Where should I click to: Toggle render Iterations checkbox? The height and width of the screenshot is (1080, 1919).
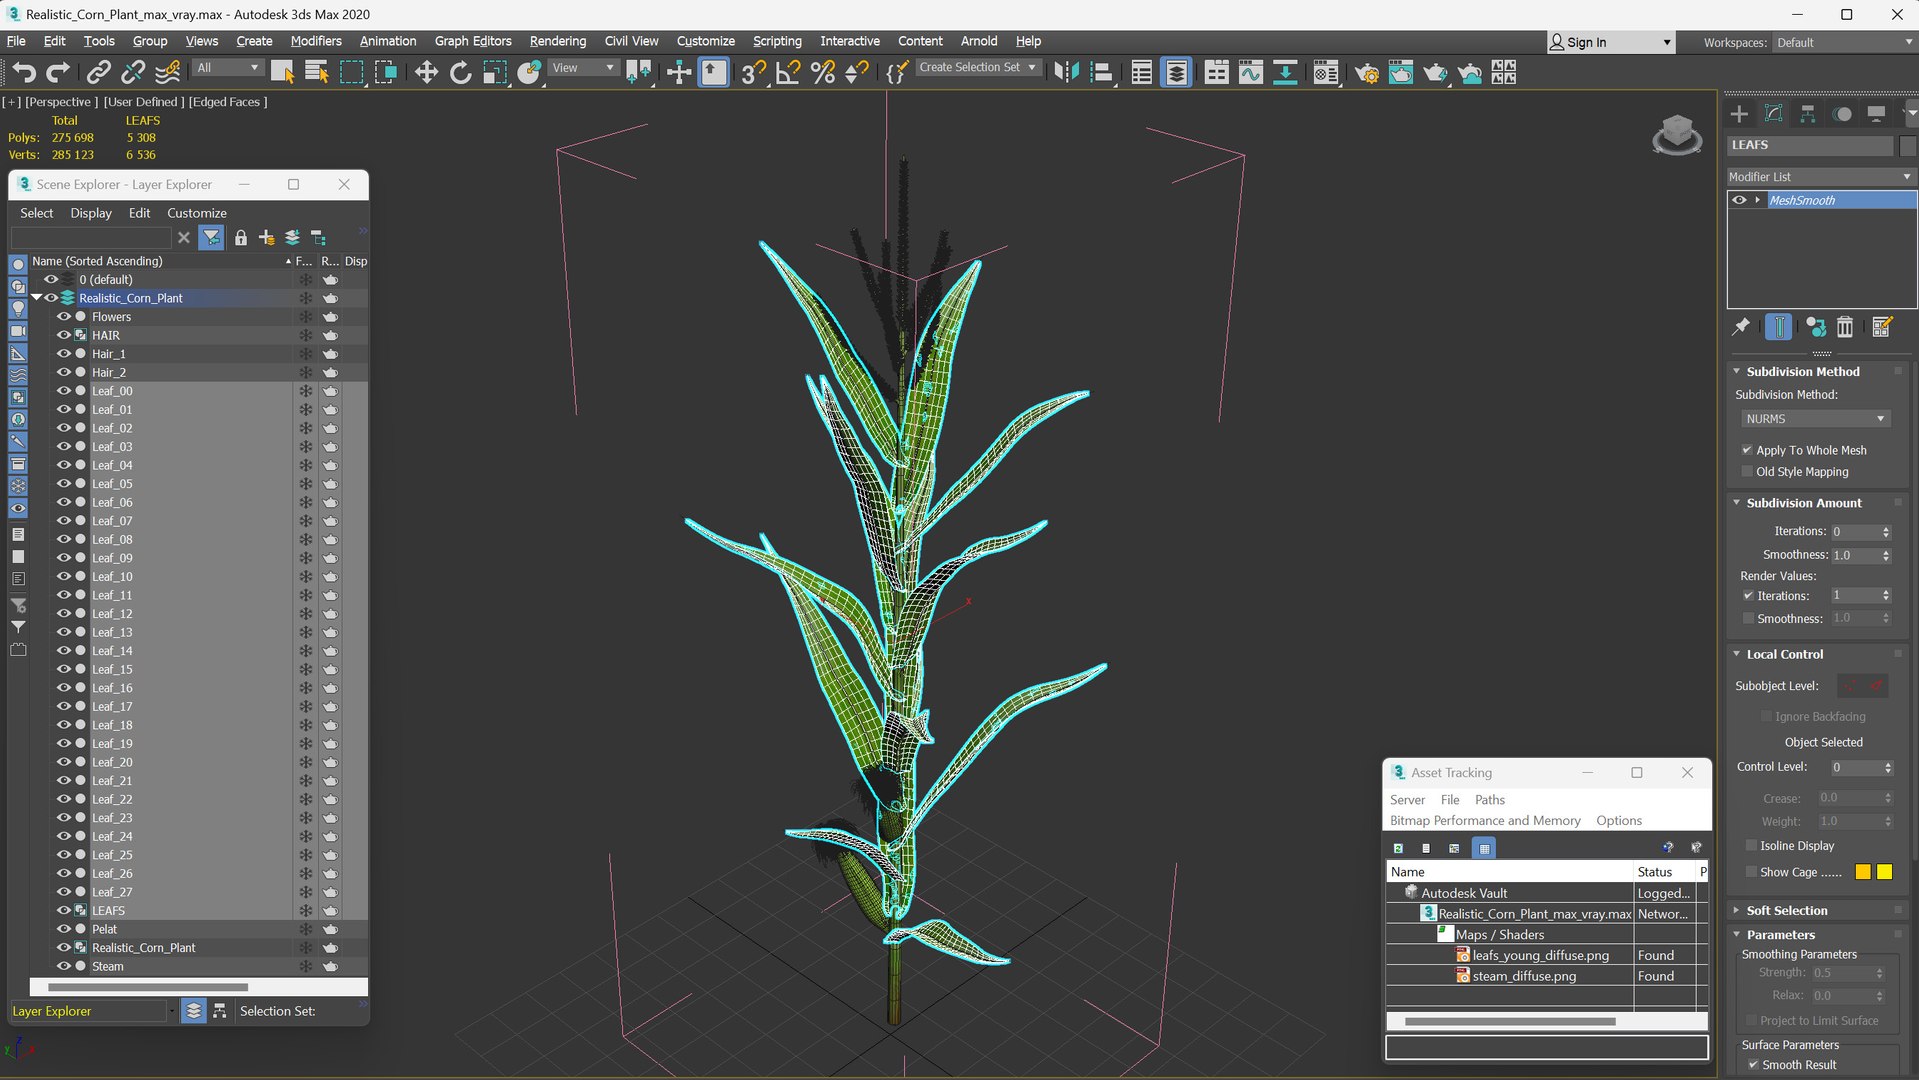tap(1748, 596)
